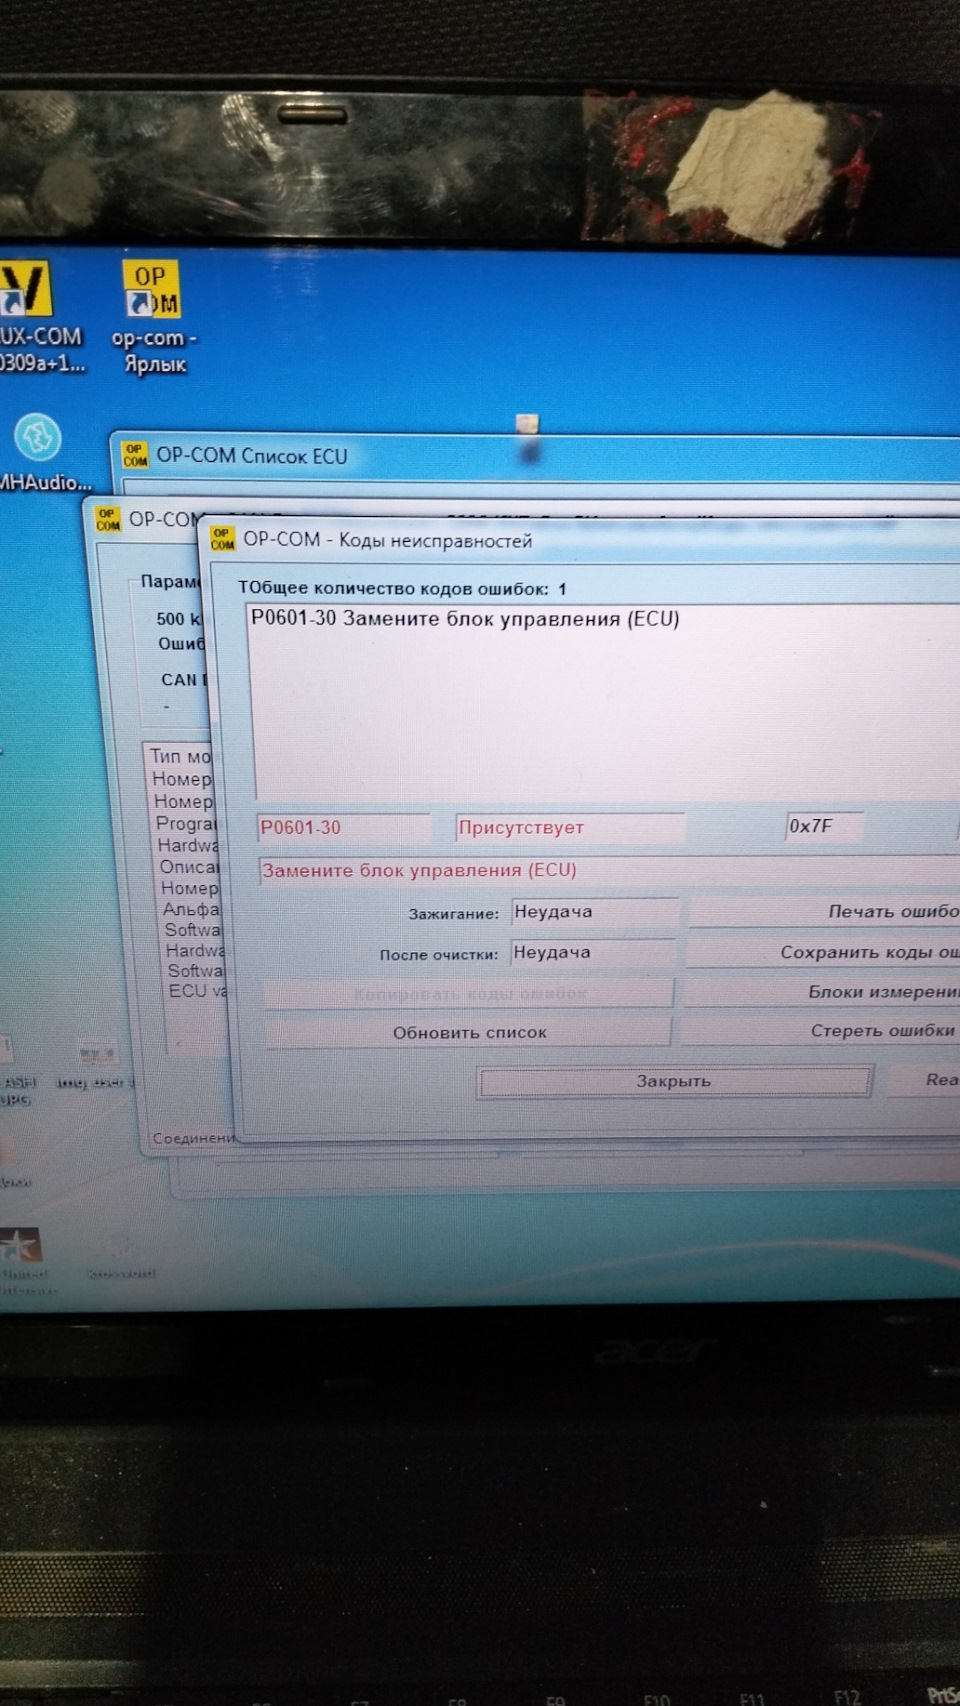This screenshot has width=960, height=1706.
Task: Click the Закрыть button
Action: coord(674,1081)
